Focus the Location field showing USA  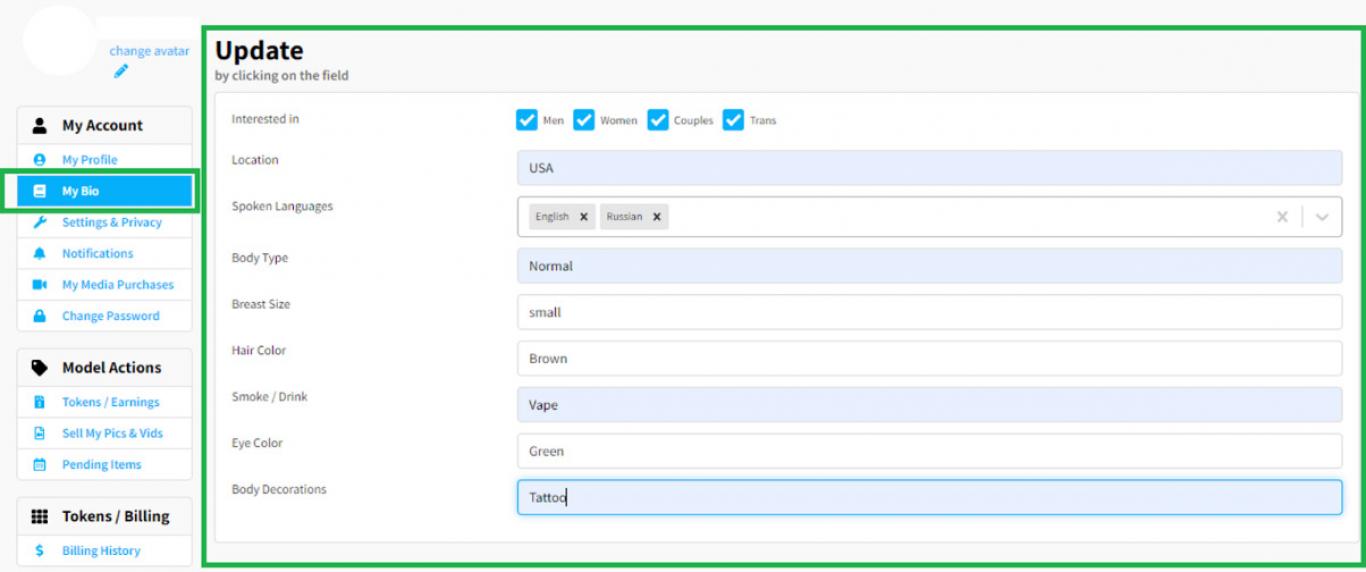pyautogui.click(x=930, y=168)
